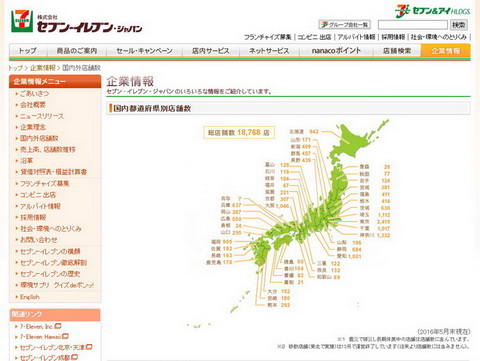This screenshot has width=480, height=361.
Task: Click the 神奈川 1,332 map label
Action: (x=375, y=235)
